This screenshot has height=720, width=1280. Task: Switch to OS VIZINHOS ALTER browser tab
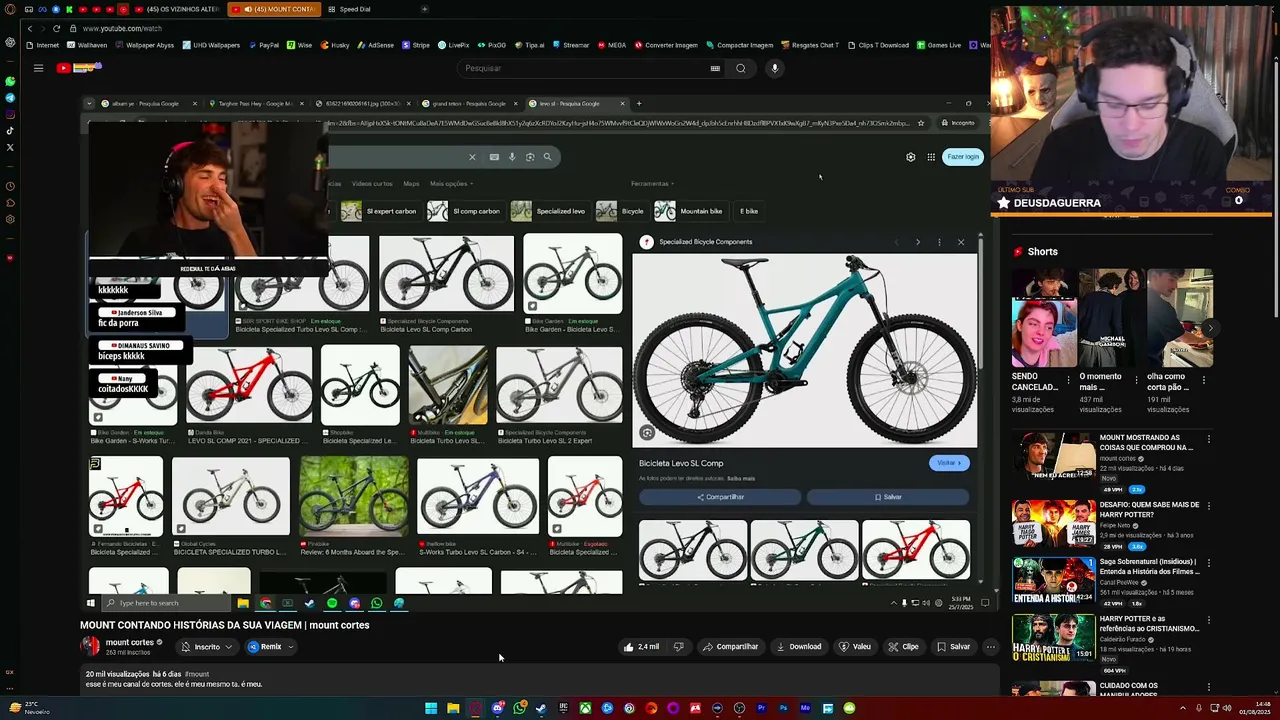coord(176,9)
